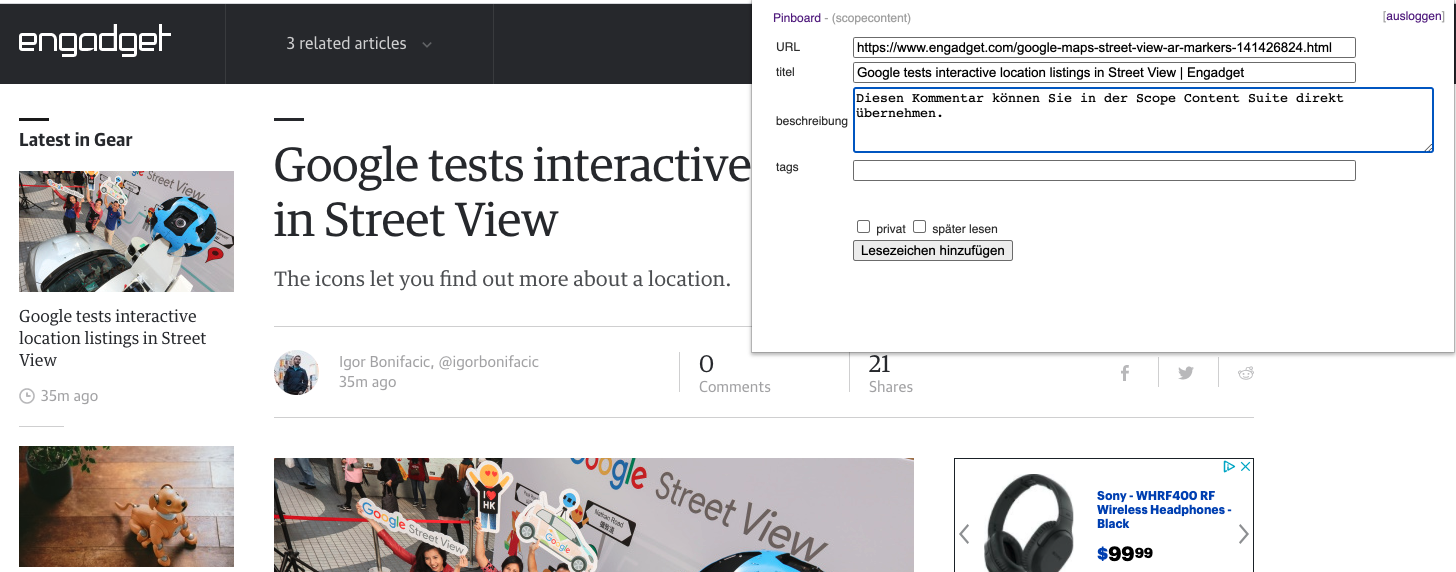
Task: Click Lesezeichen hinzufügen button
Action: (x=933, y=250)
